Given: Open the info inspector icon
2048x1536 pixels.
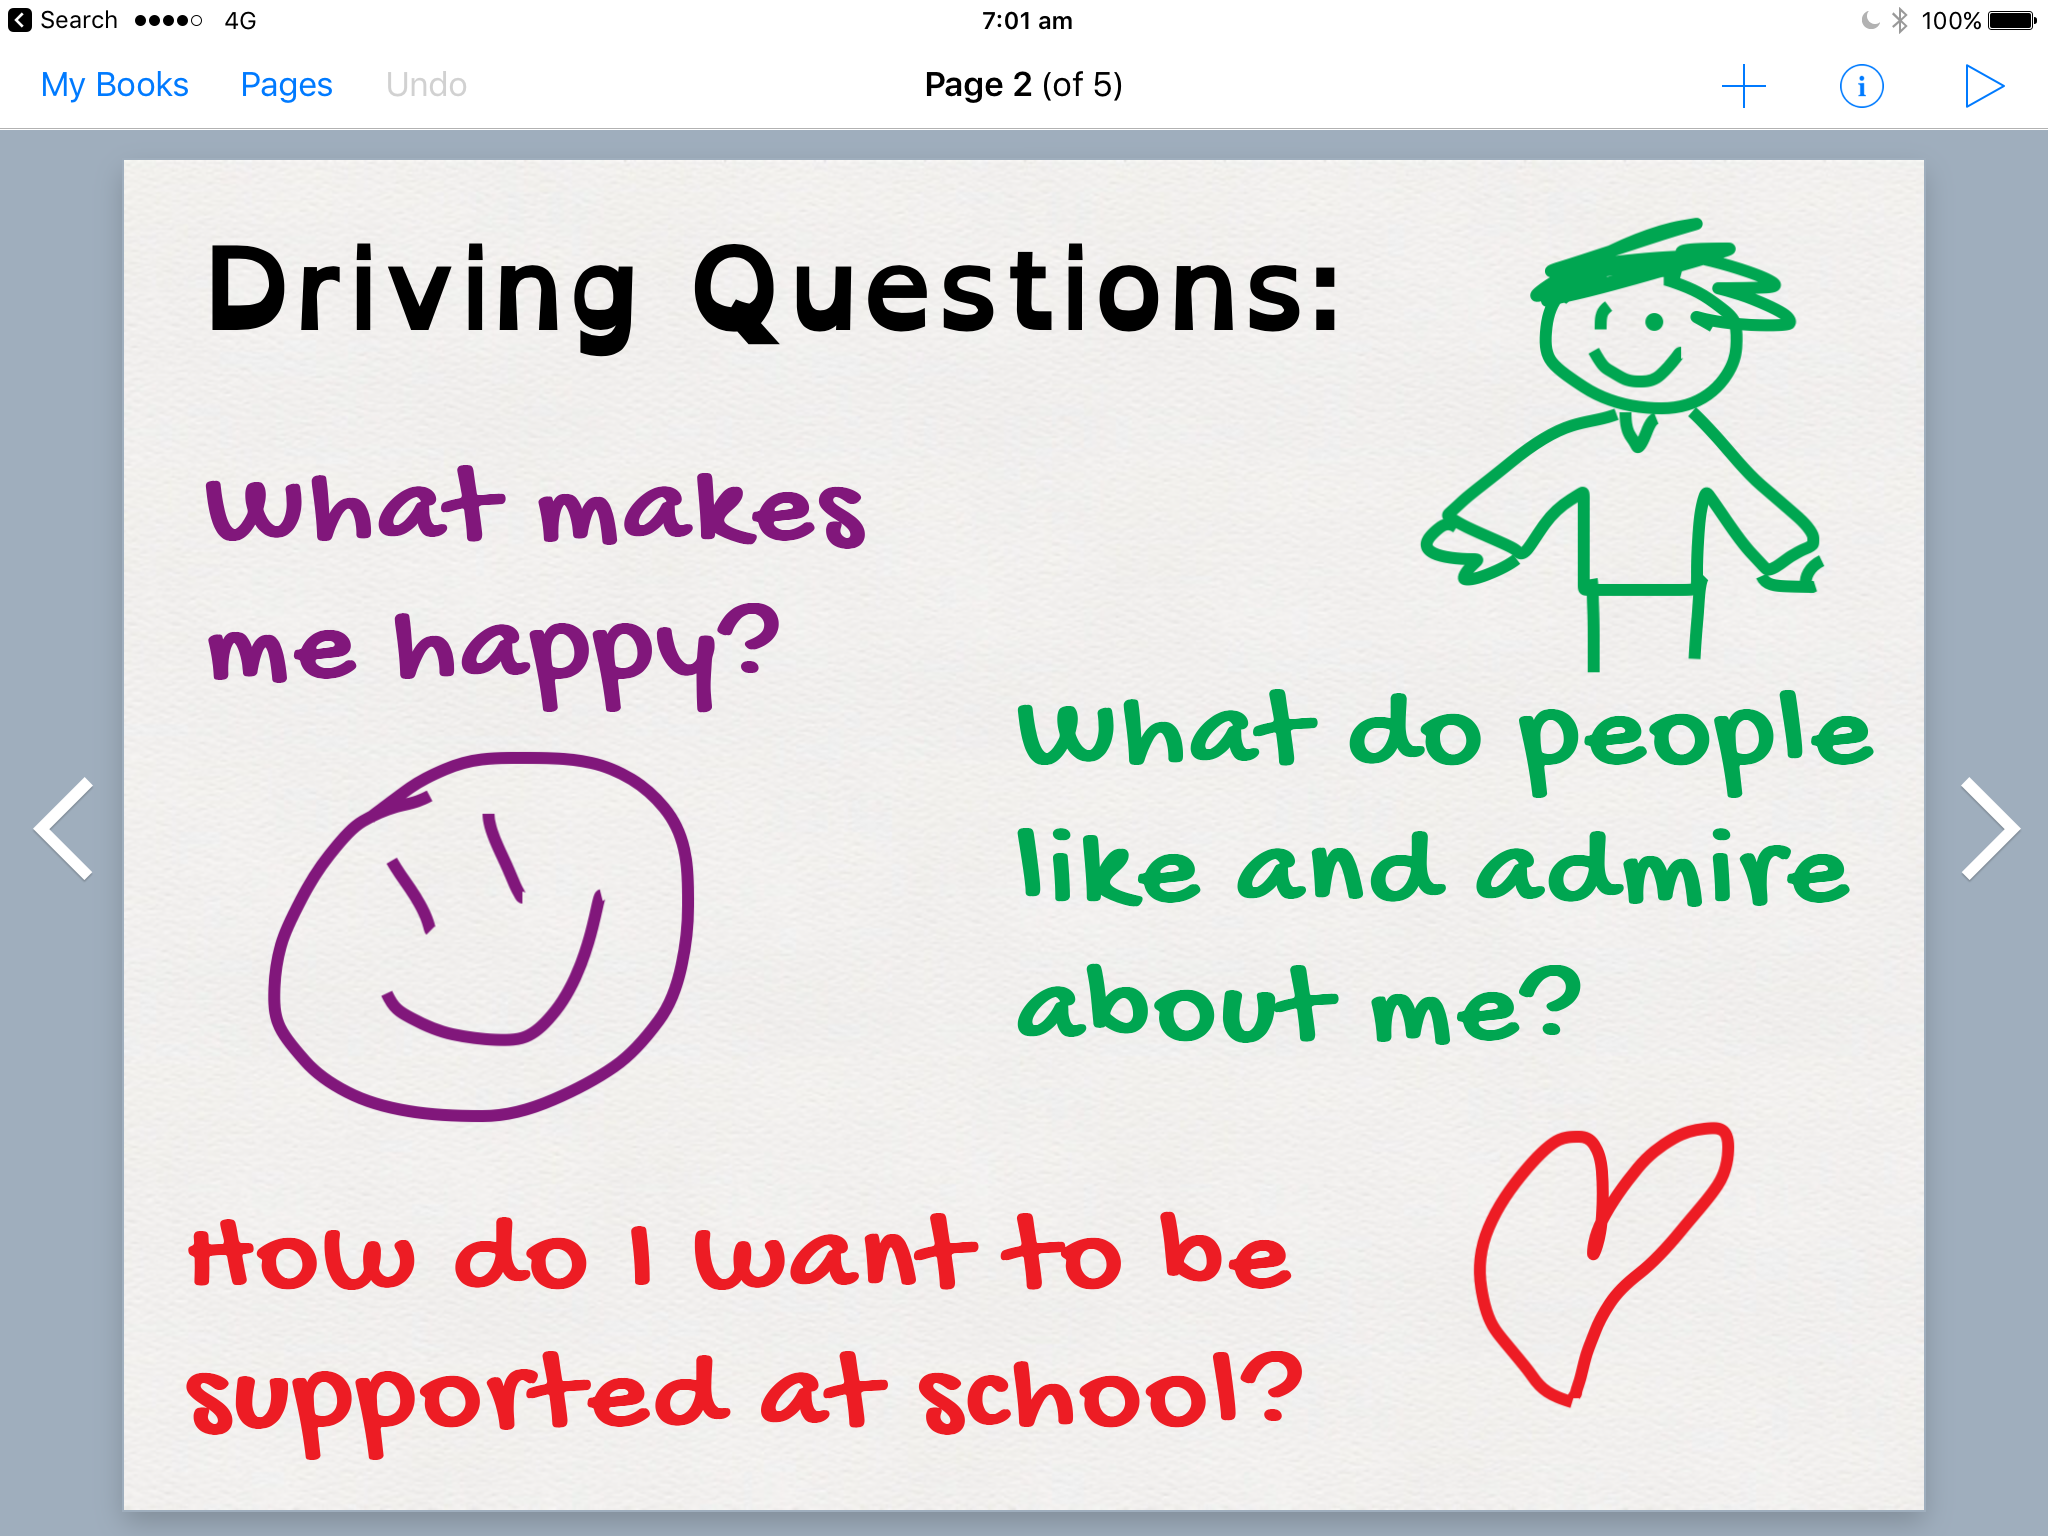Looking at the screenshot, I should 1861,86.
